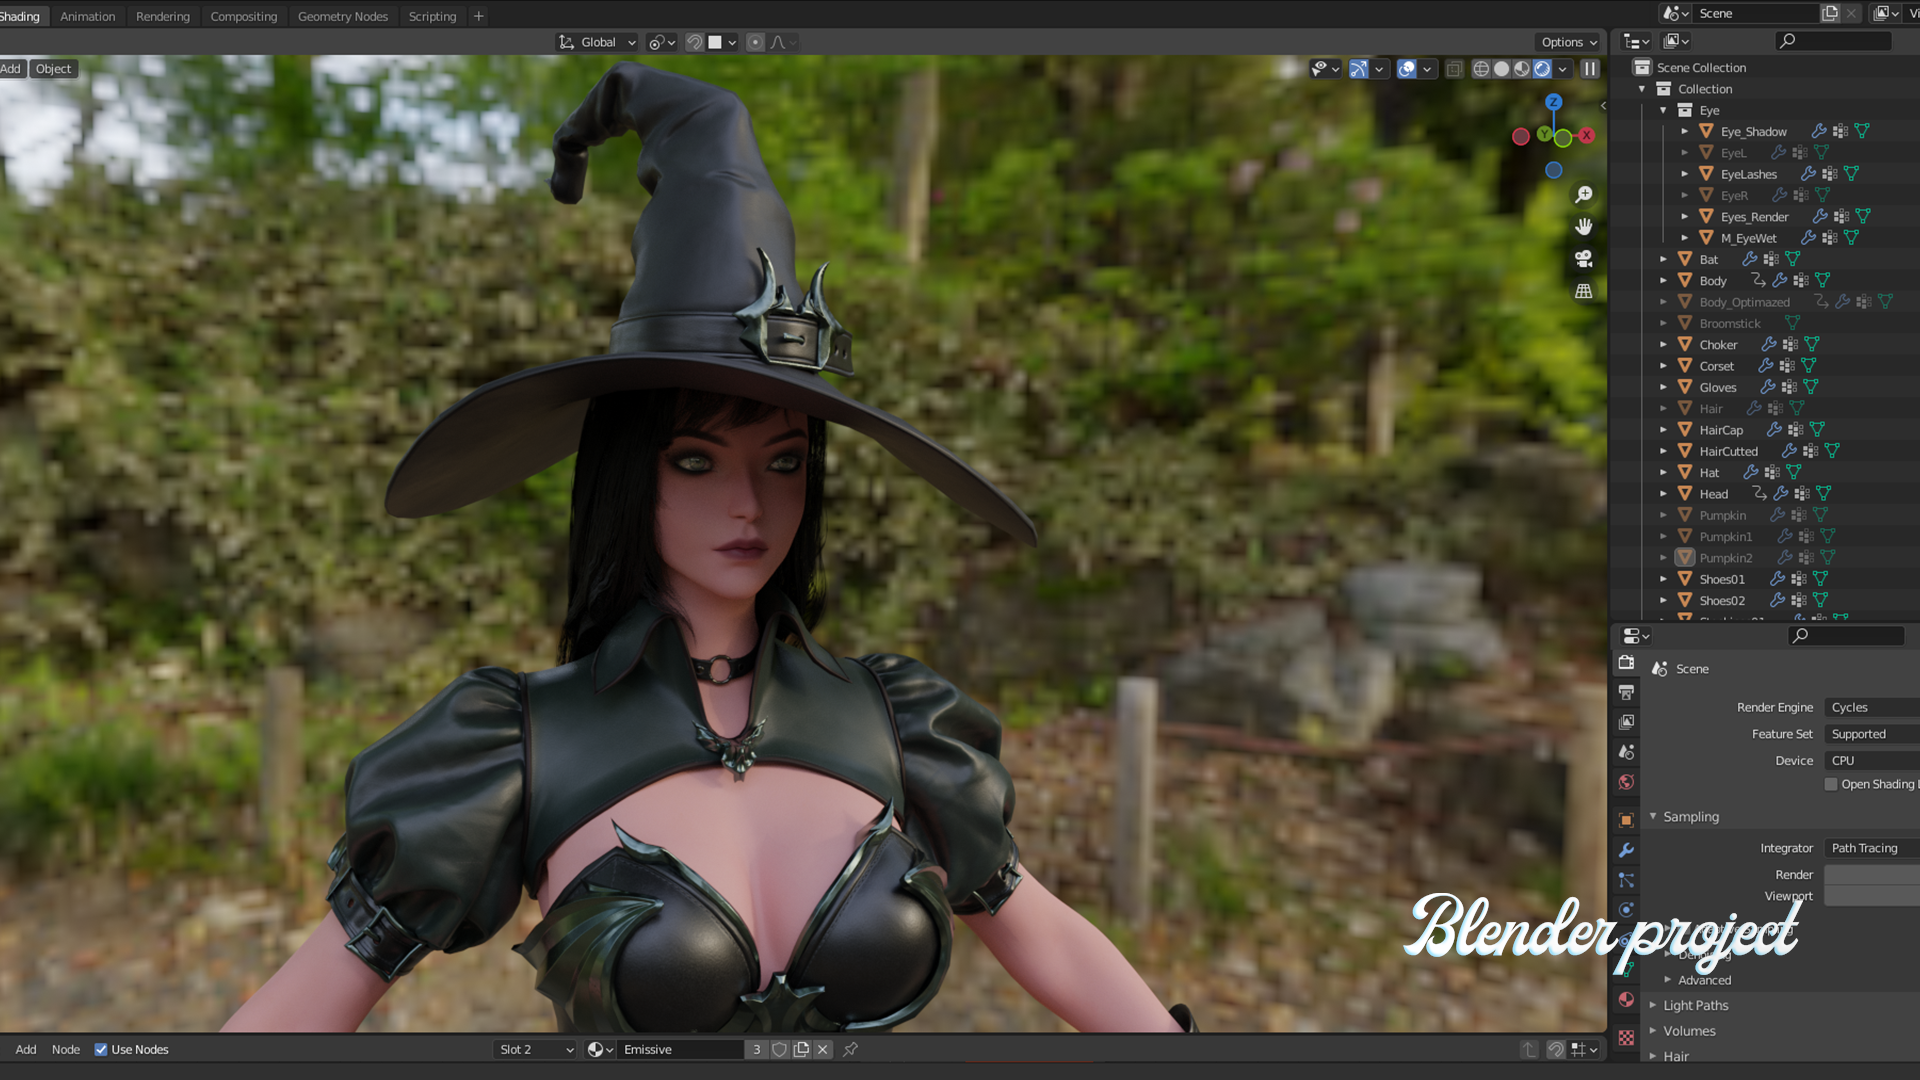Switch perspective/orthographic grid icon

pyautogui.click(x=1584, y=292)
